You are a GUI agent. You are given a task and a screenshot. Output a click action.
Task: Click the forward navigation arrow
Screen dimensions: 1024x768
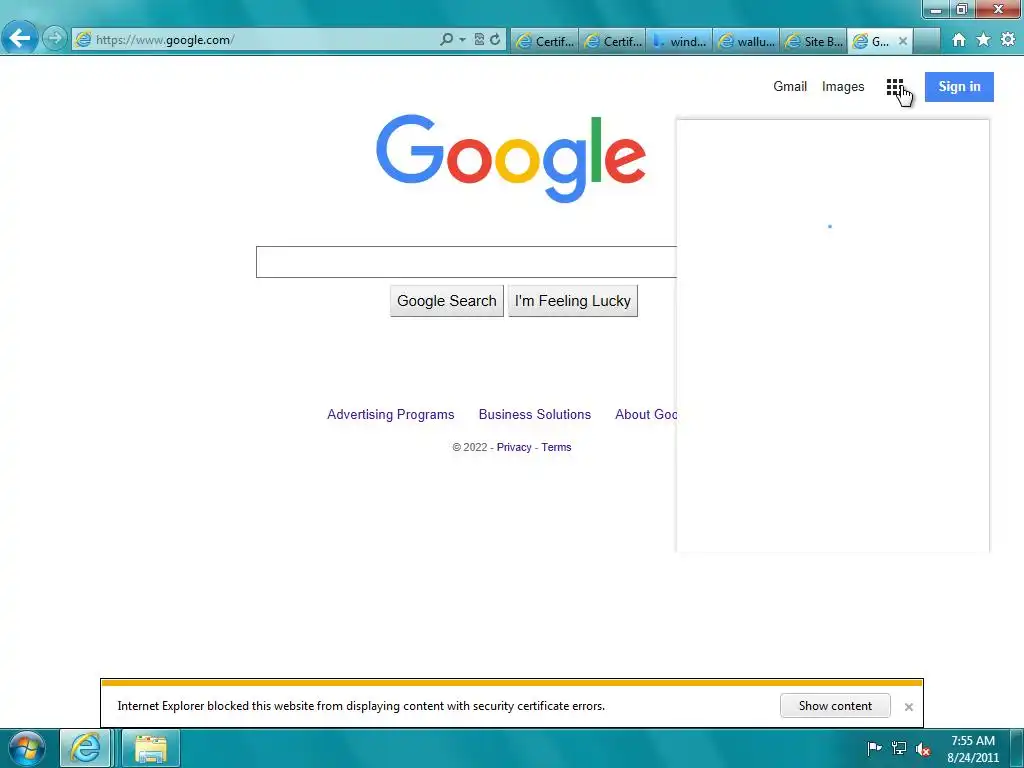[55, 39]
